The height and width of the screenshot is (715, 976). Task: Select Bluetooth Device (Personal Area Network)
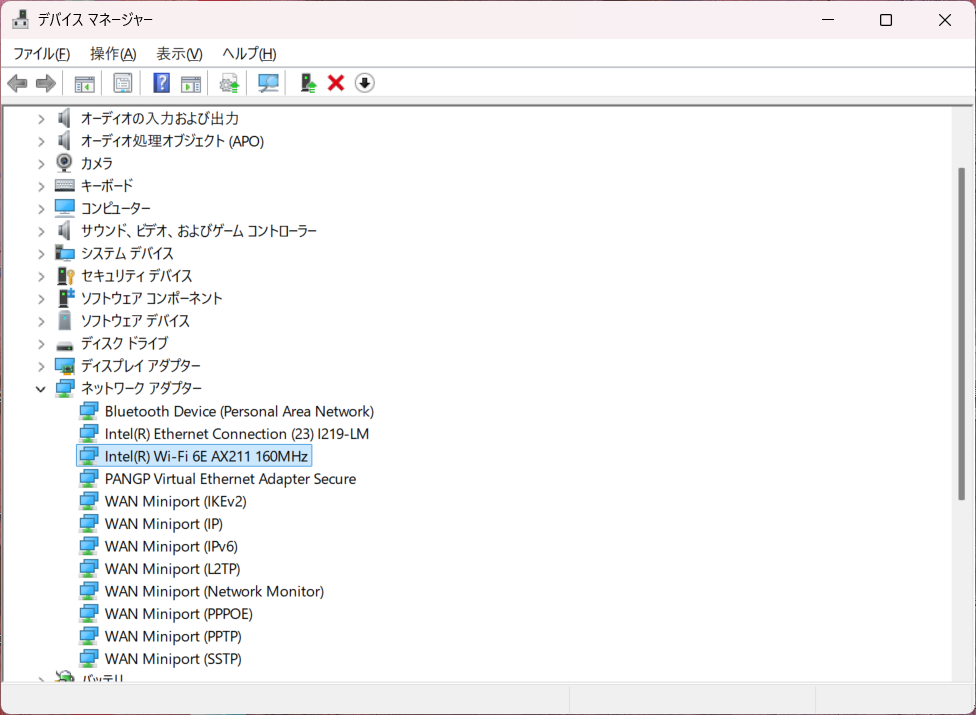point(239,411)
